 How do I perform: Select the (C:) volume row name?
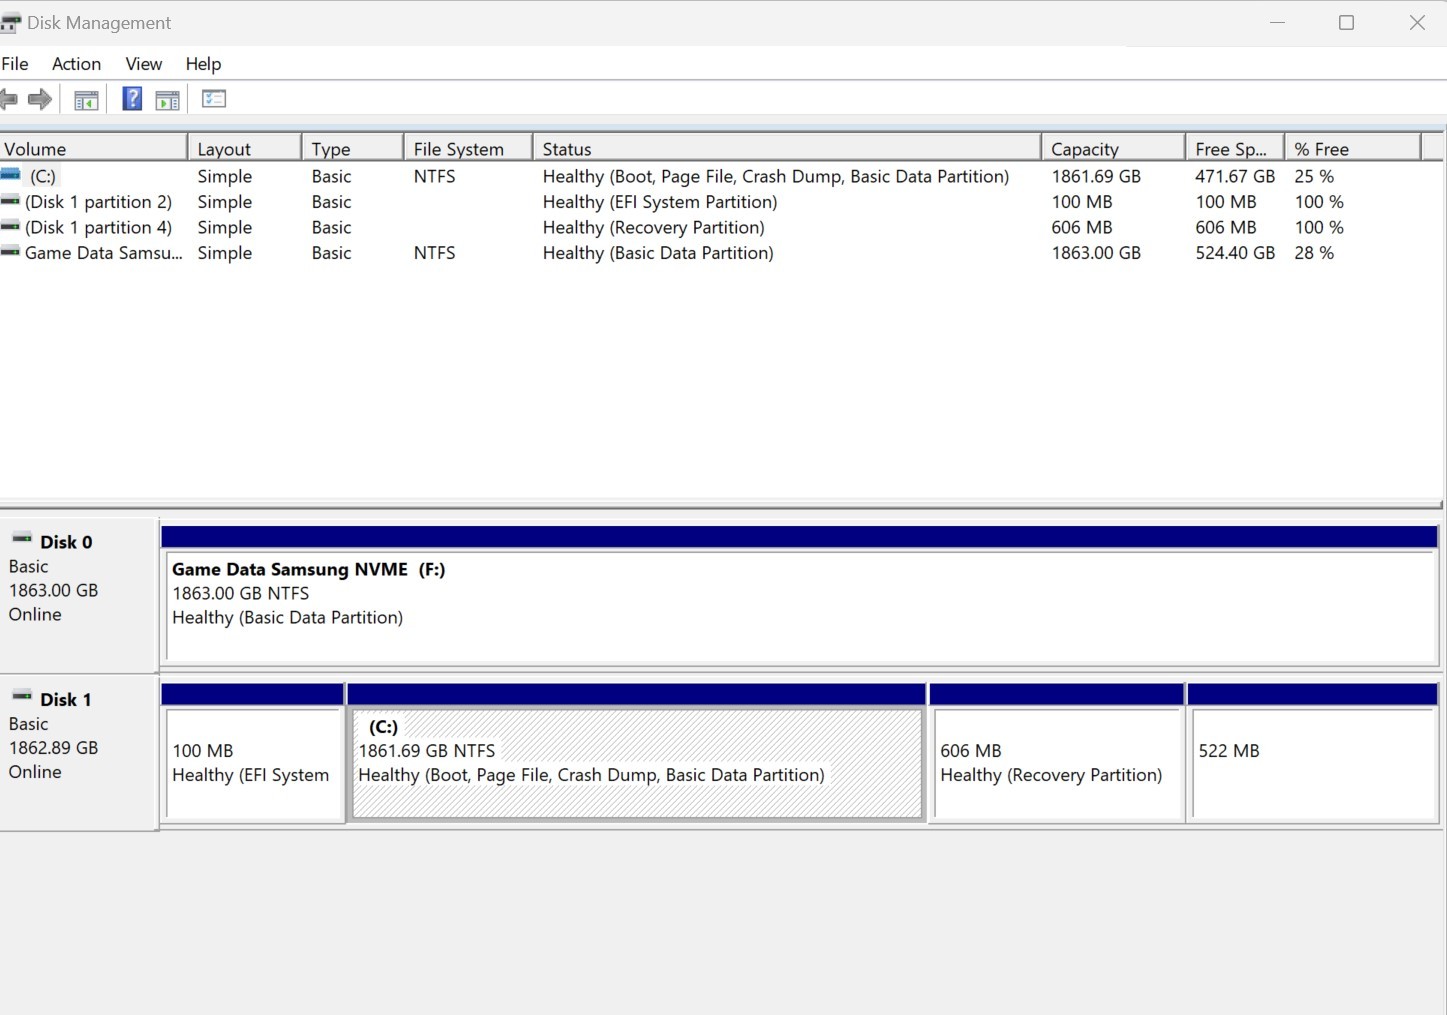[x=43, y=176]
